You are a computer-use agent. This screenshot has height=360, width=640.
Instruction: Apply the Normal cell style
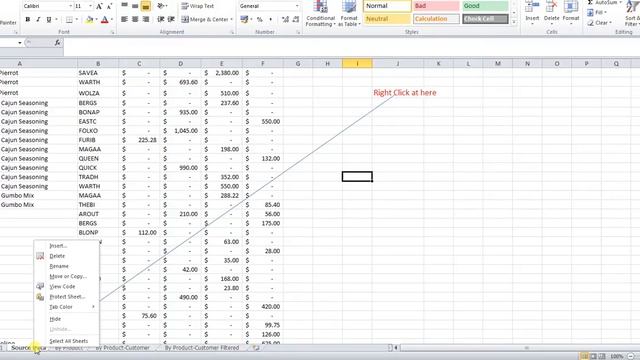click(387, 6)
